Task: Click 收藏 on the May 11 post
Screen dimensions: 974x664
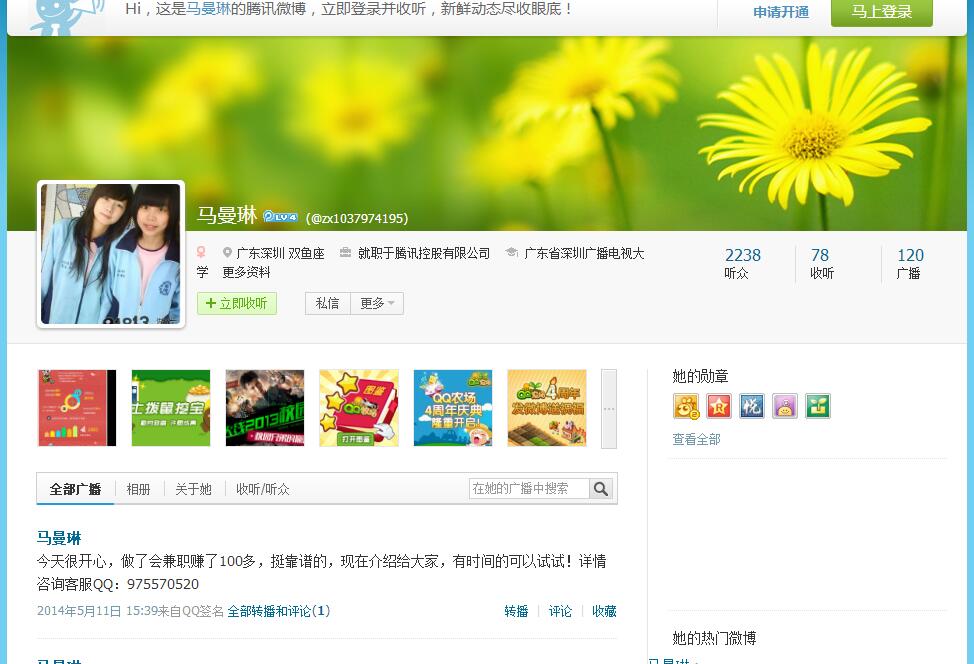Action: [x=604, y=611]
